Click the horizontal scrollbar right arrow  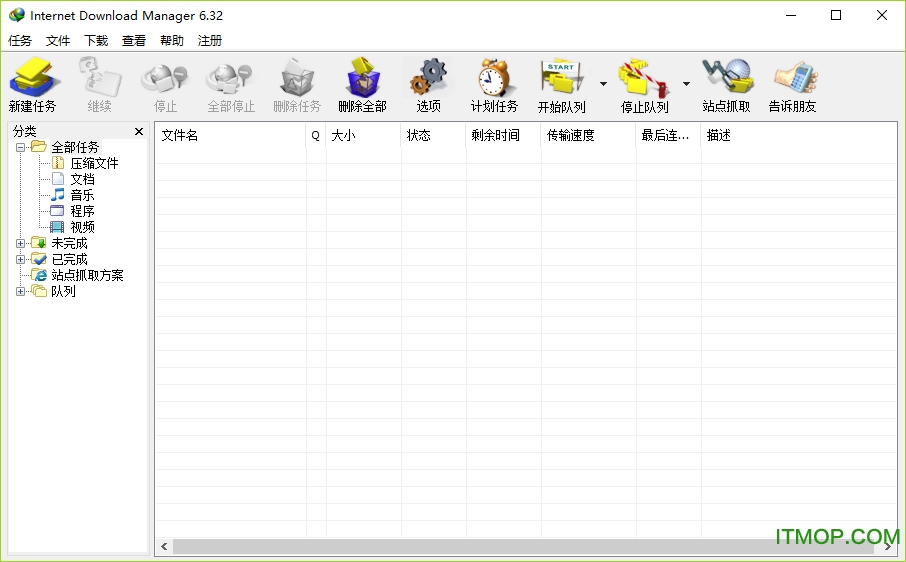889,546
